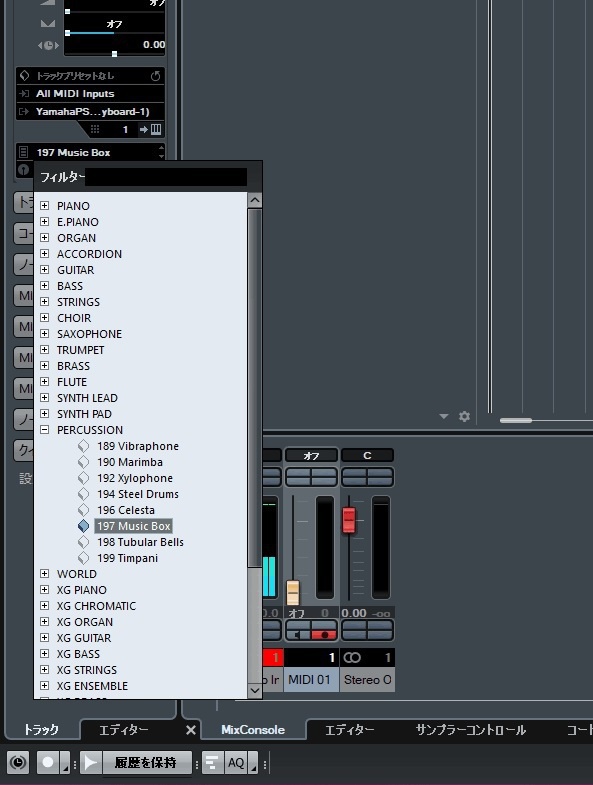The height and width of the screenshot is (785, 593).
Task: Expand the XG PIANO category
Action: [x=45, y=590]
